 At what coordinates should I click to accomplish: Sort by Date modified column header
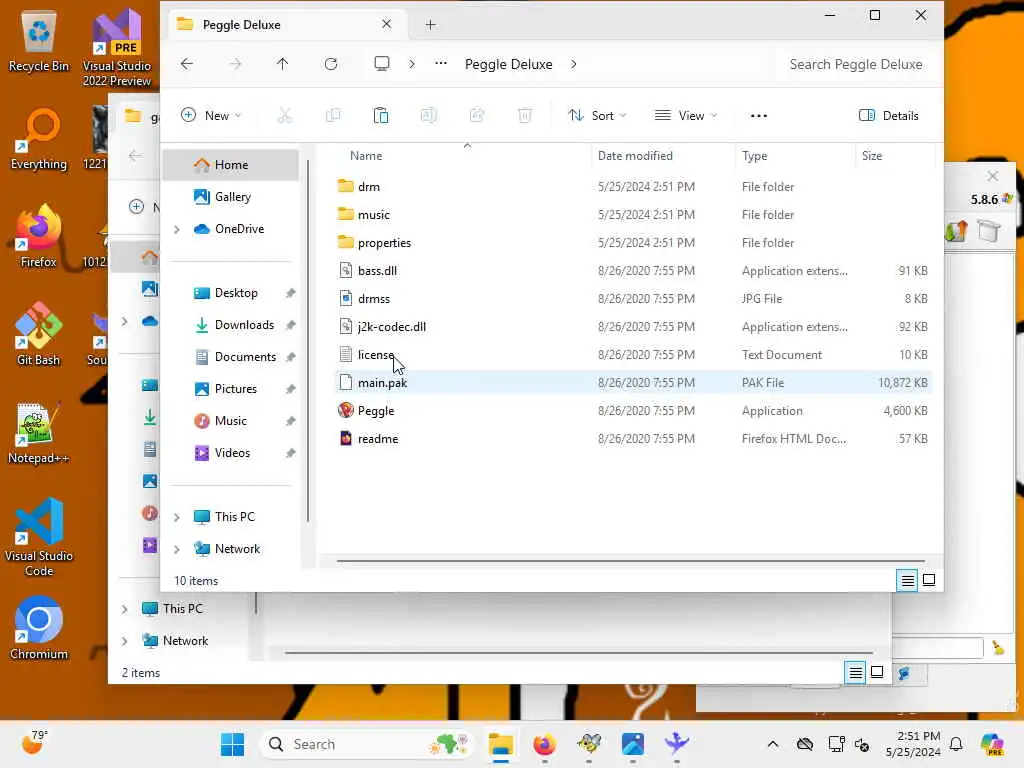click(x=663, y=156)
